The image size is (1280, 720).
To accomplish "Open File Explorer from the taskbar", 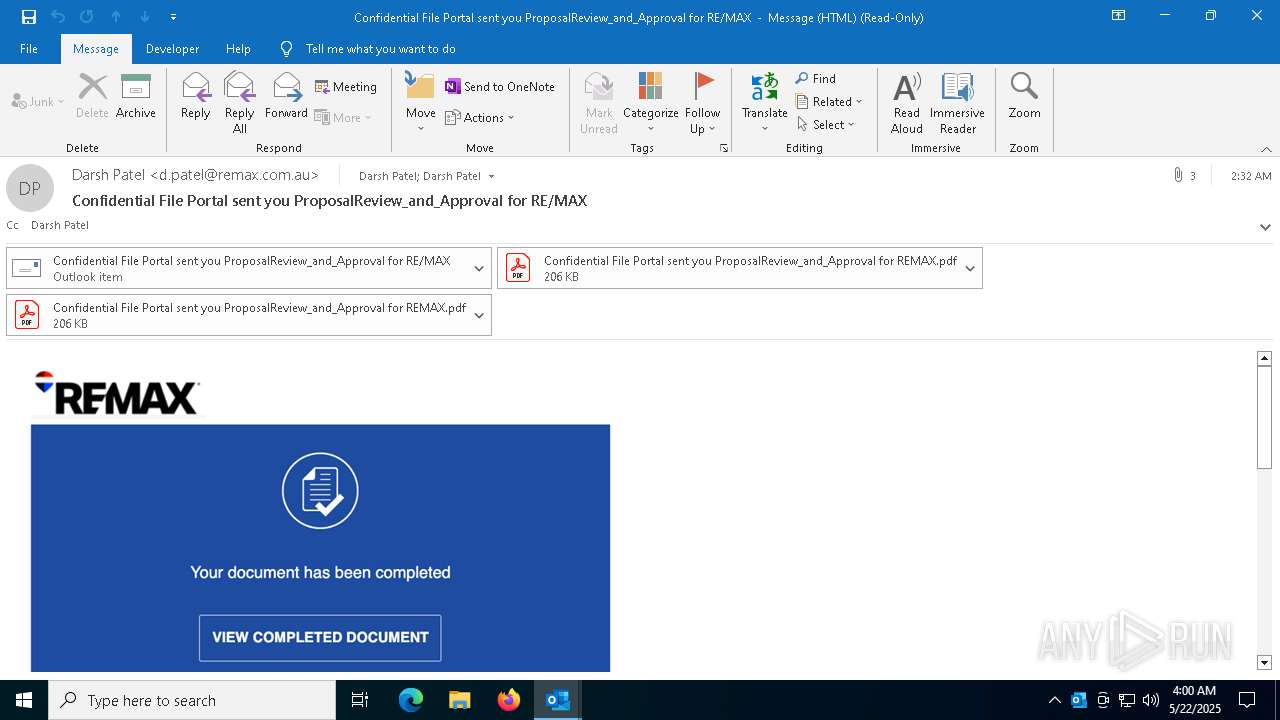I will (459, 700).
